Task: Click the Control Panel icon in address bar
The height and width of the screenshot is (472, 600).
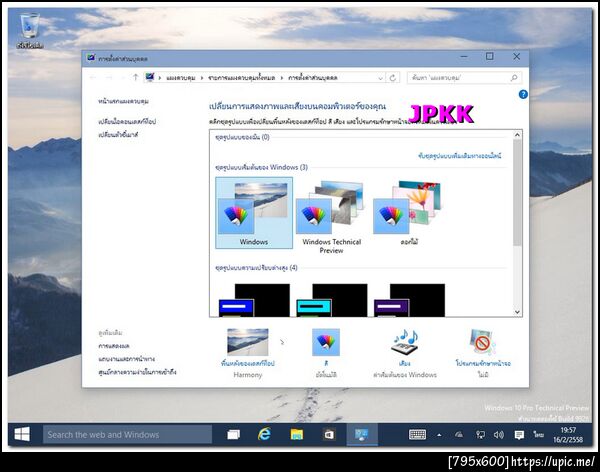Action: (150, 77)
